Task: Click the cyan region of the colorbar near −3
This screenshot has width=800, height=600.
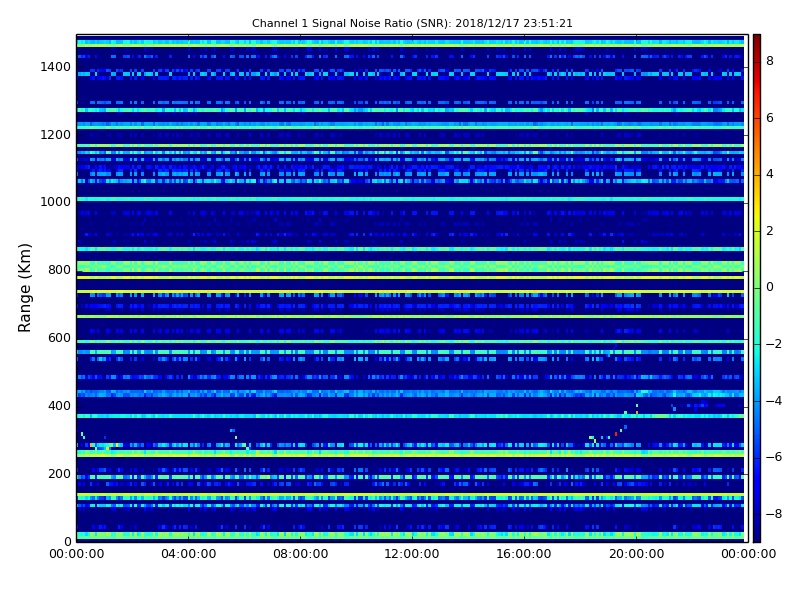Action: pyautogui.click(x=757, y=372)
